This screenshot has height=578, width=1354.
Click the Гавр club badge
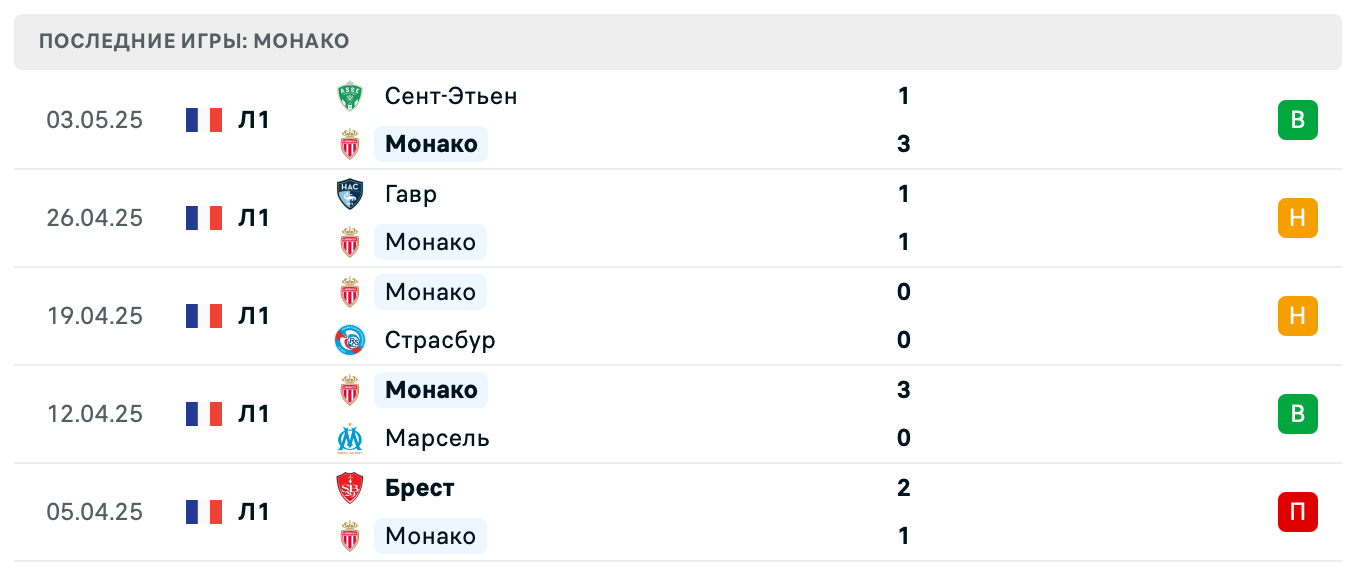(x=351, y=194)
